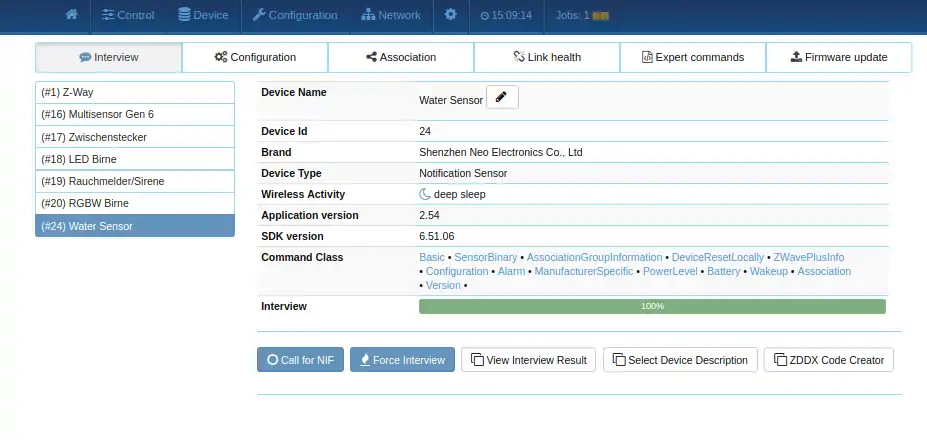
Task: Click the SDK version 6.51.06 value
Action: click(436, 236)
